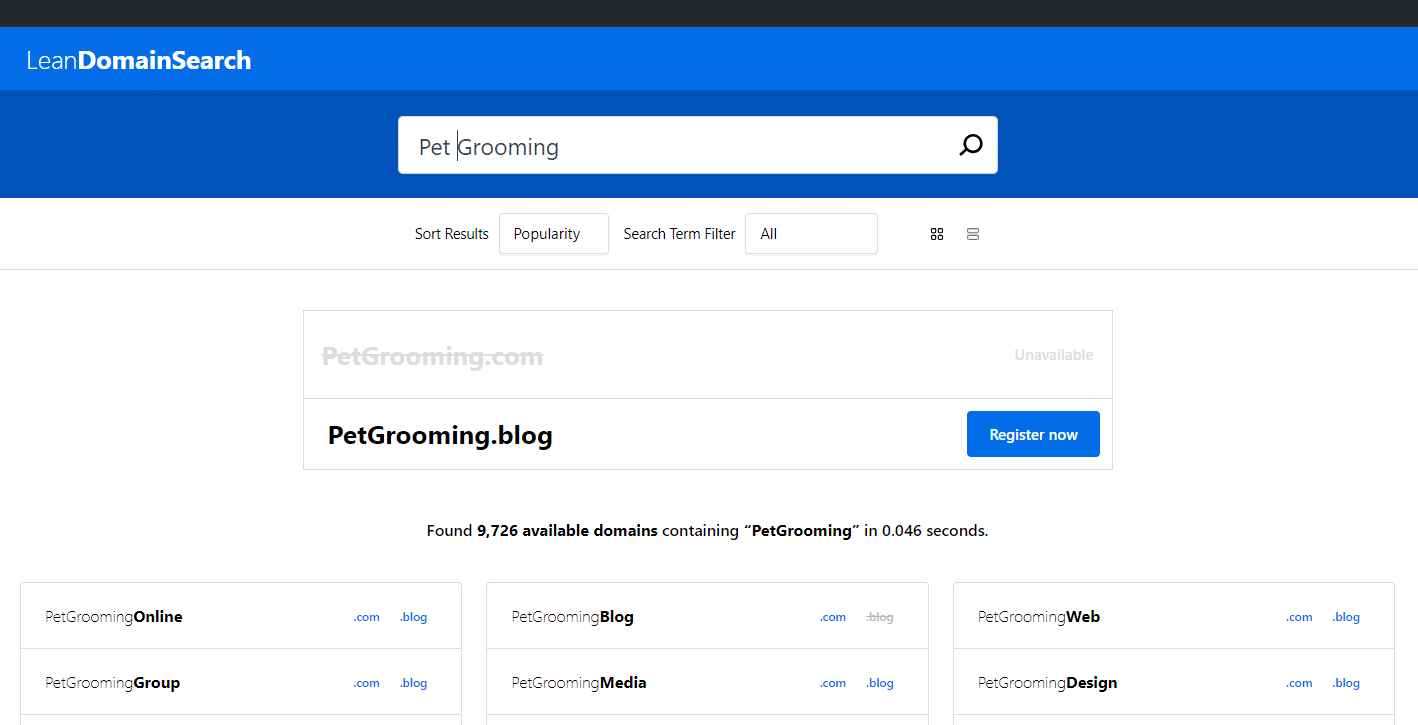1418x725 pixels.
Task: Select .com for PetGroomingDesign
Action: 1299,683
